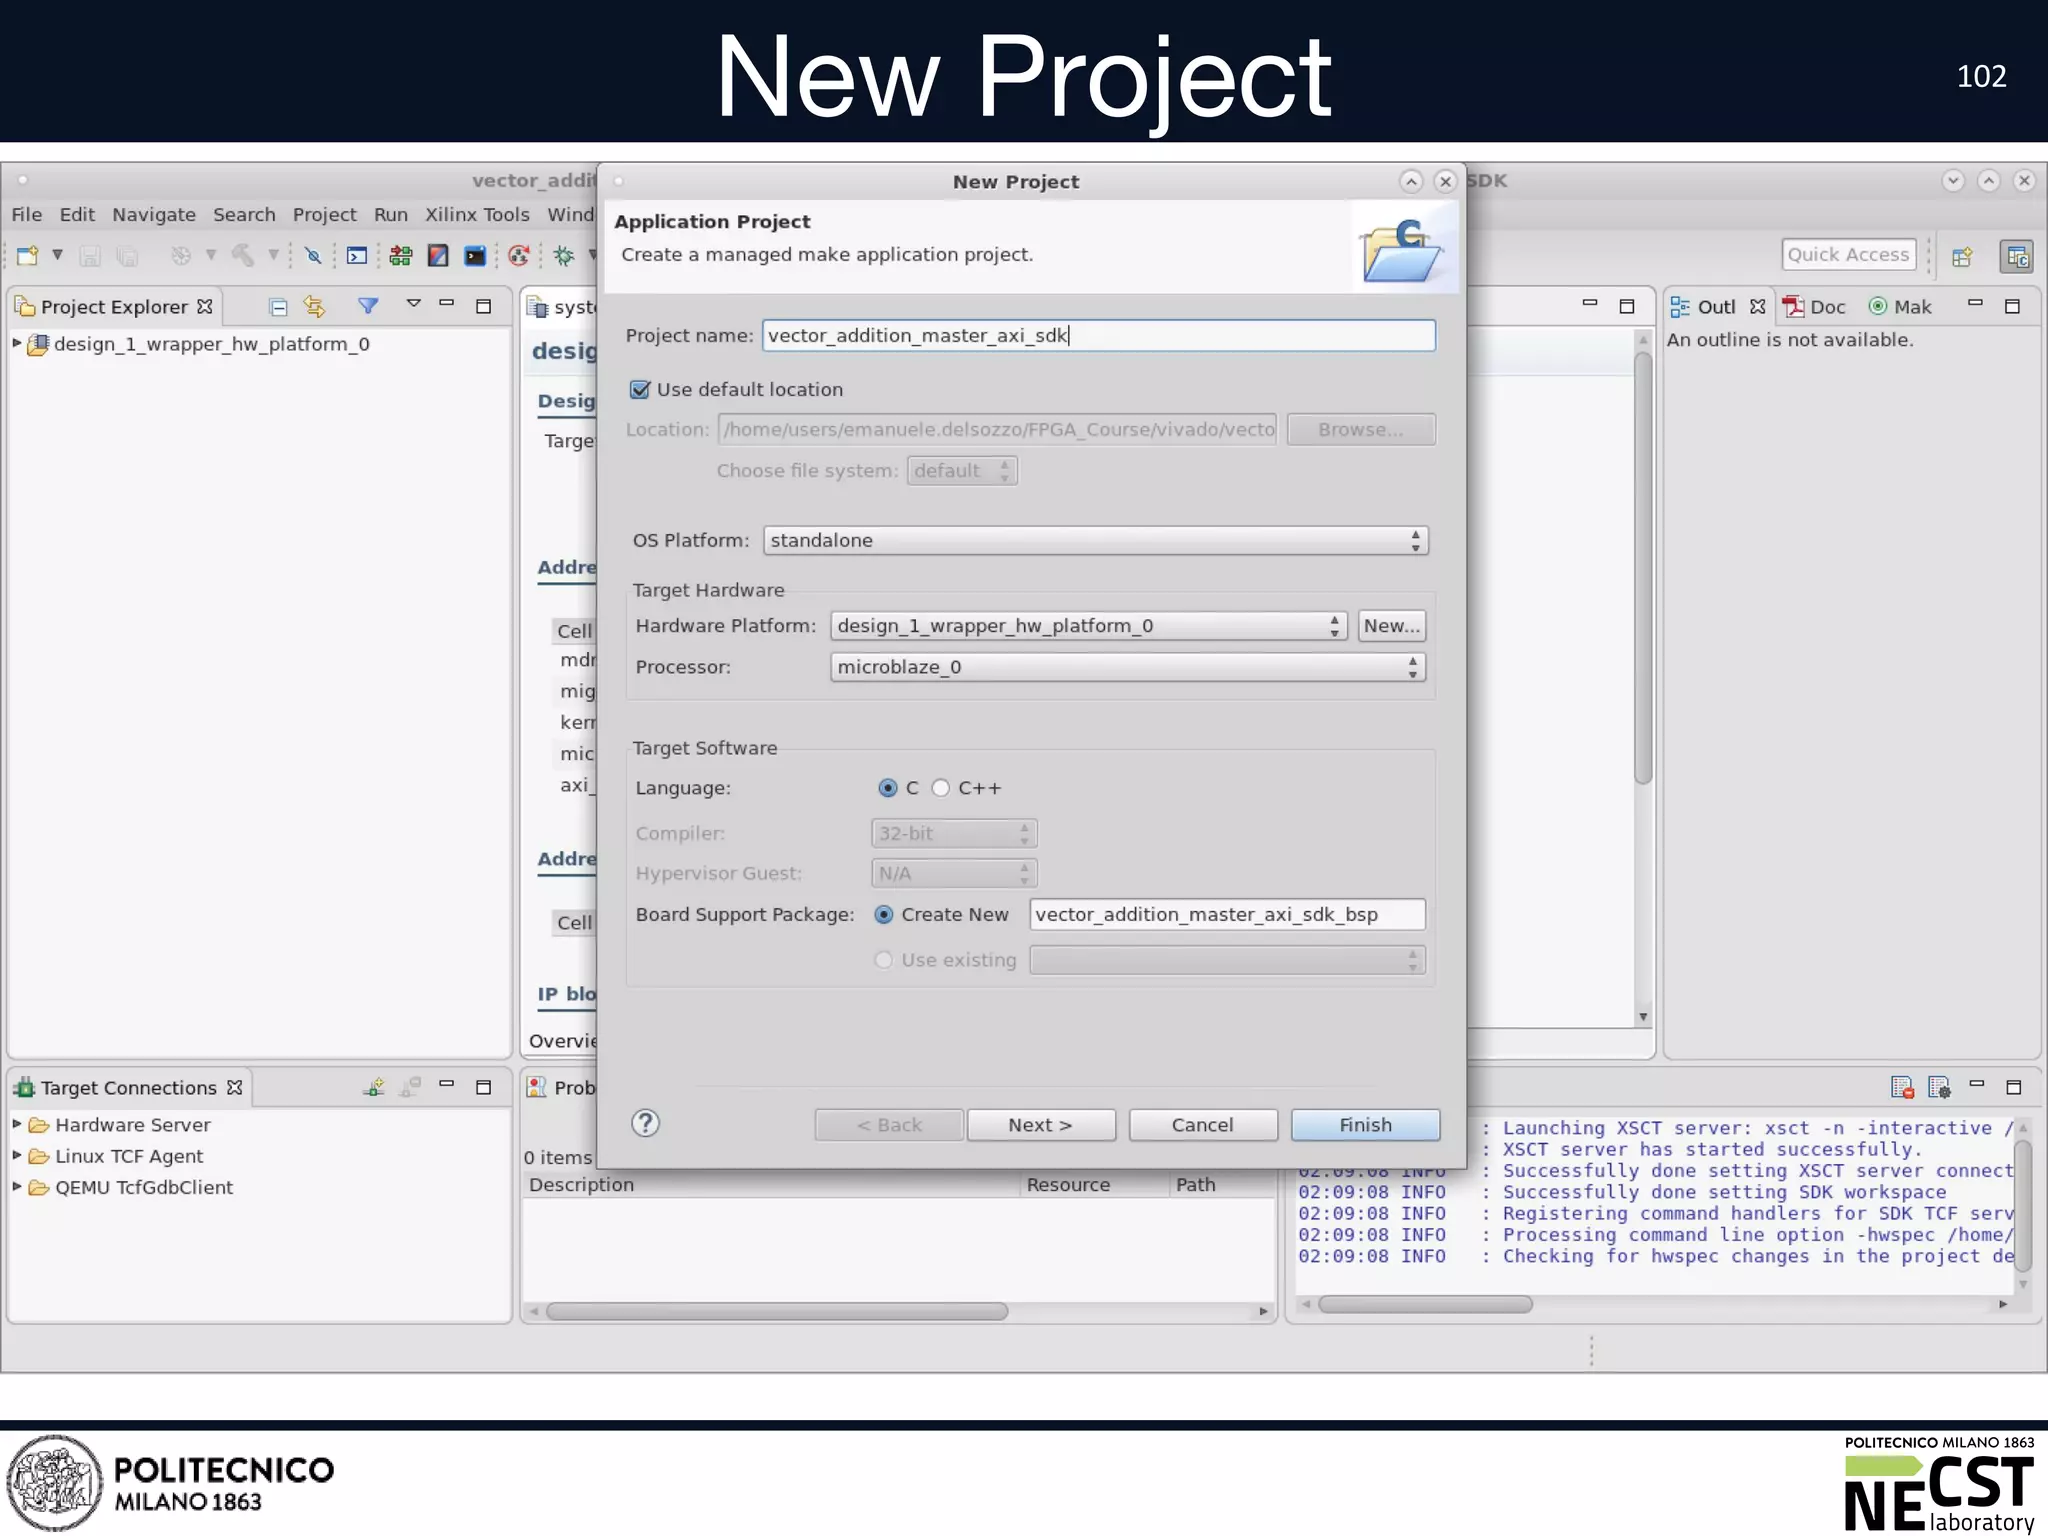Click the add target connection icon
Viewport: 2048px width, 1536px height.
click(x=373, y=1087)
